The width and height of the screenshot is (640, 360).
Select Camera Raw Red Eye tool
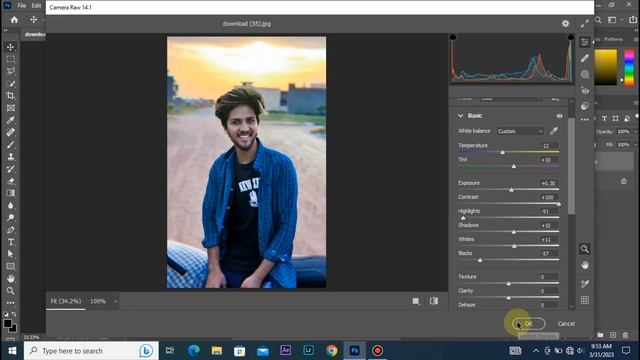tap(585, 91)
